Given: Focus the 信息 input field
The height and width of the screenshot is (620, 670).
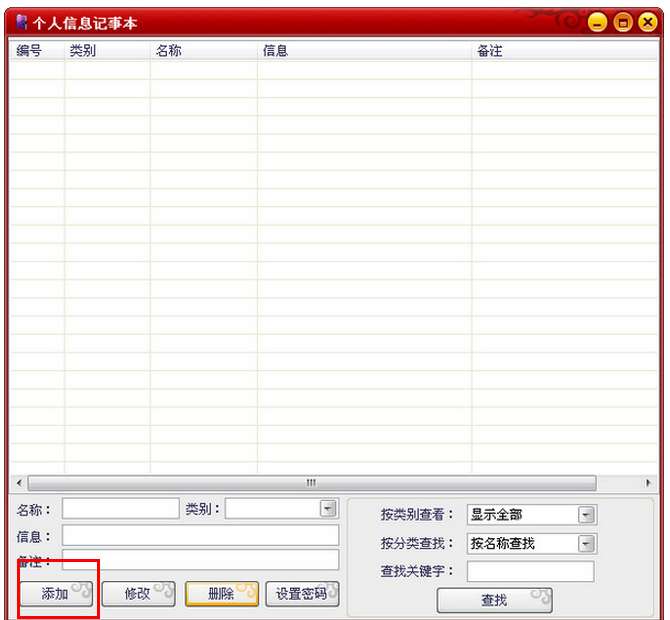Looking at the screenshot, I should click(200, 535).
